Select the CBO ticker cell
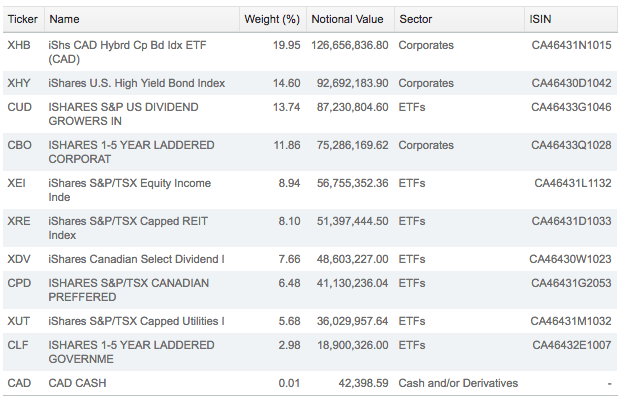 click(19, 145)
